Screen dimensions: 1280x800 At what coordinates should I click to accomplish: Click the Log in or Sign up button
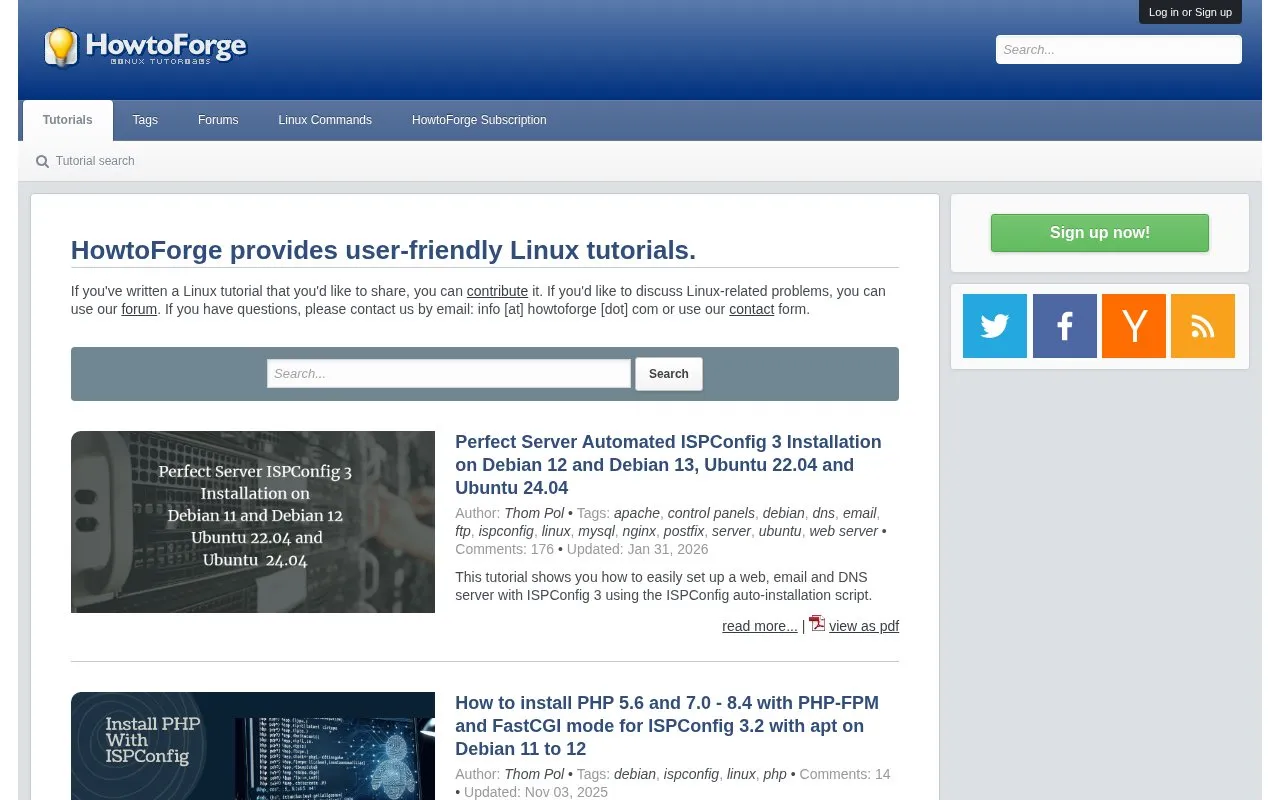coord(1190,12)
